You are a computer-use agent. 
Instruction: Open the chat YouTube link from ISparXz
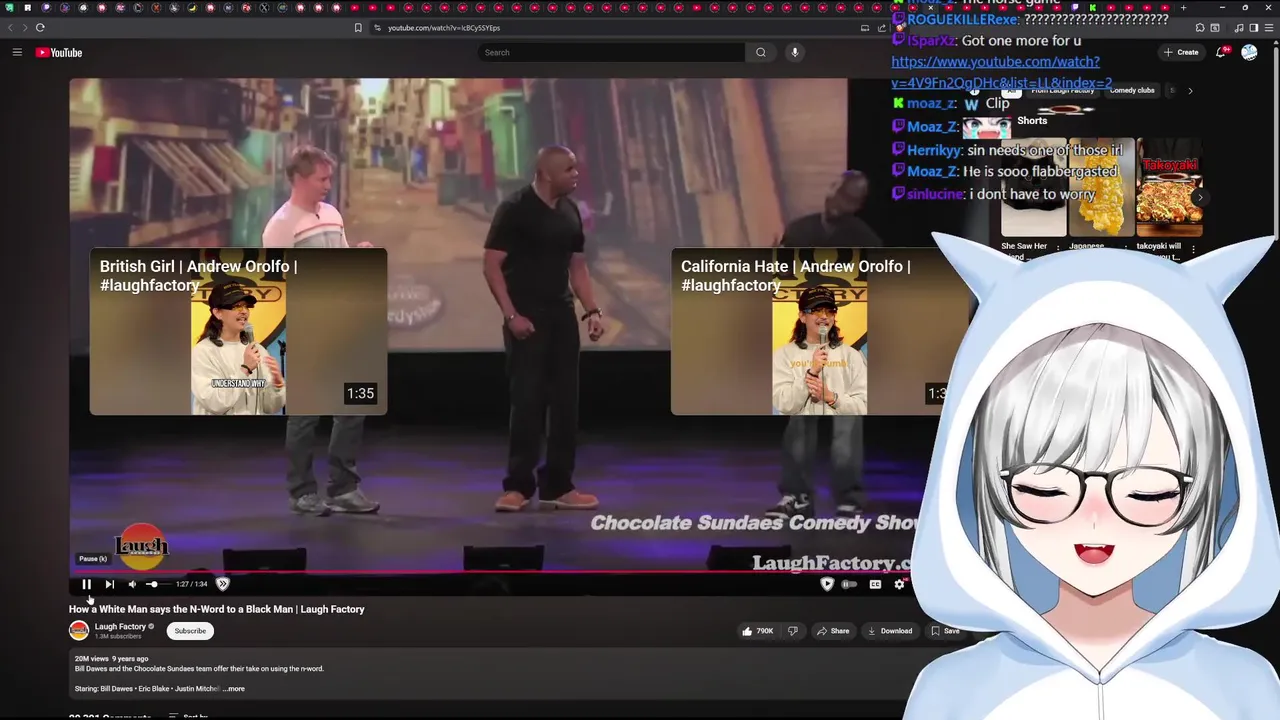pos(1001,72)
